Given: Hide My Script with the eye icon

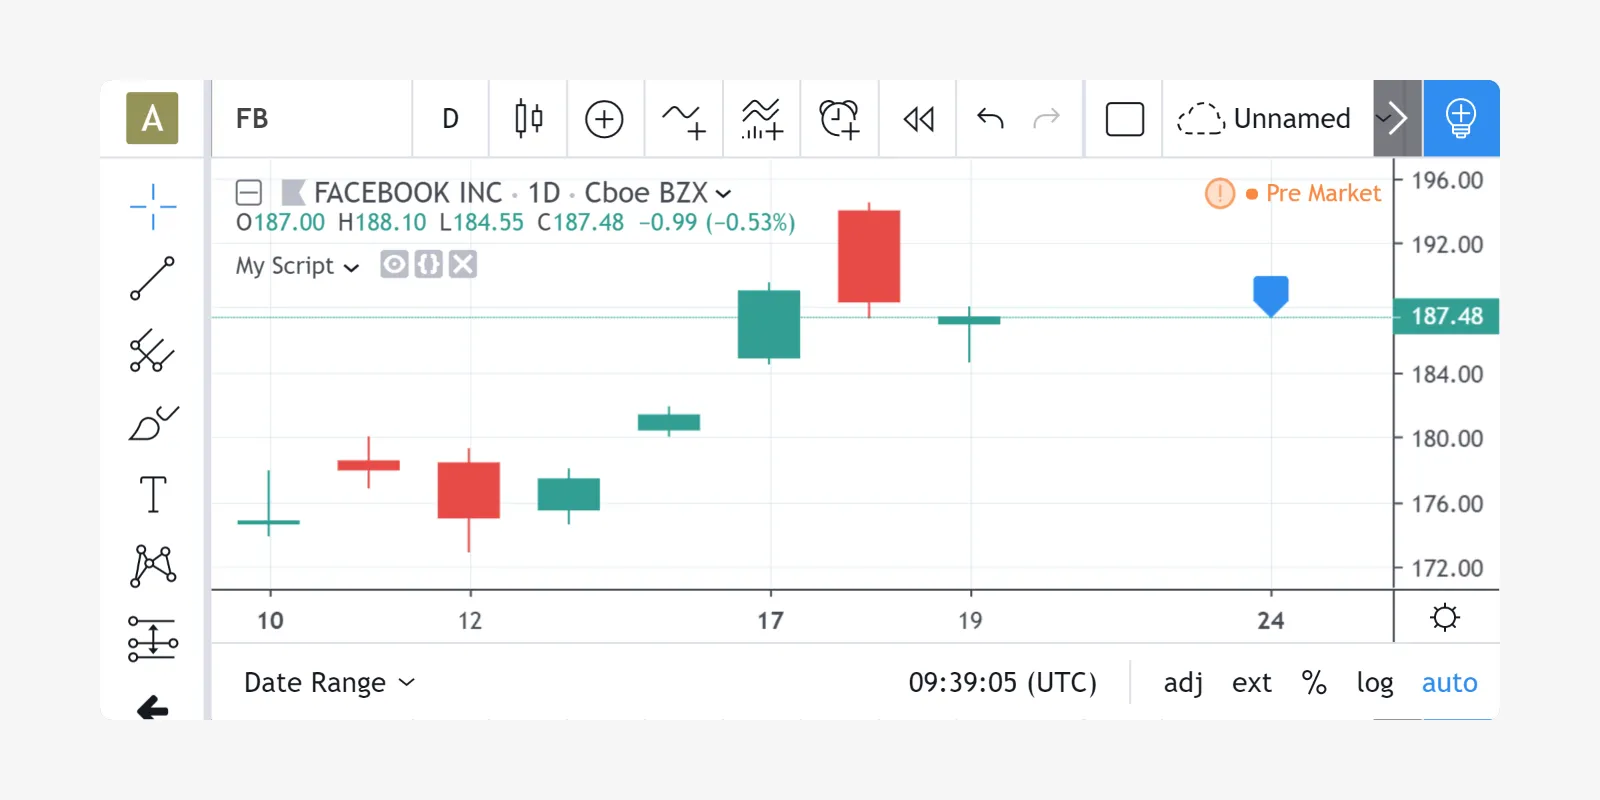Looking at the screenshot, I should pos(394,265).
